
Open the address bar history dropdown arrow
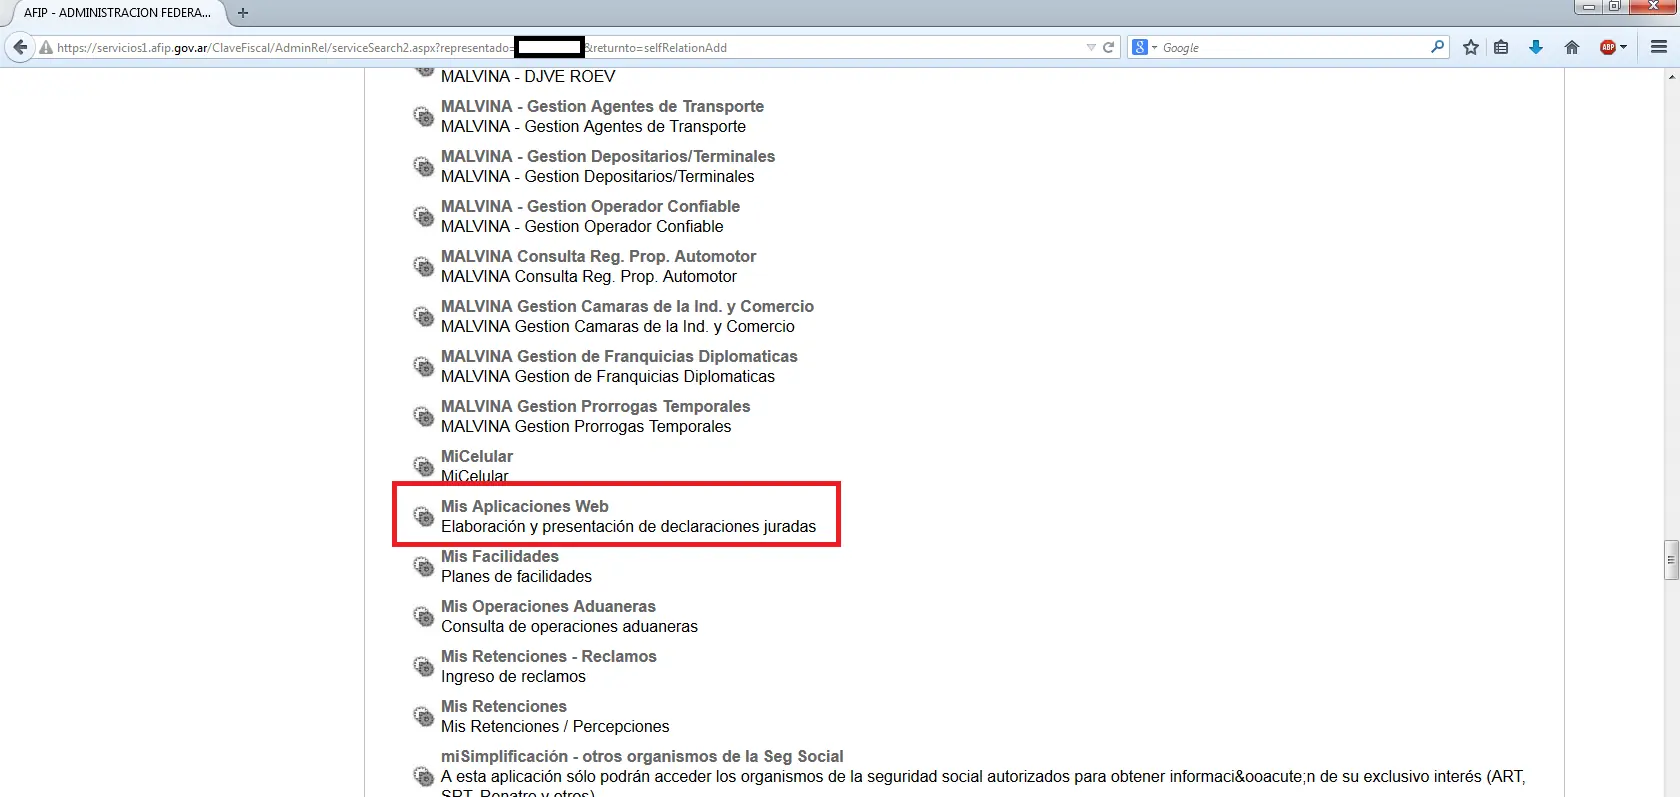(x=1091, y=47)
